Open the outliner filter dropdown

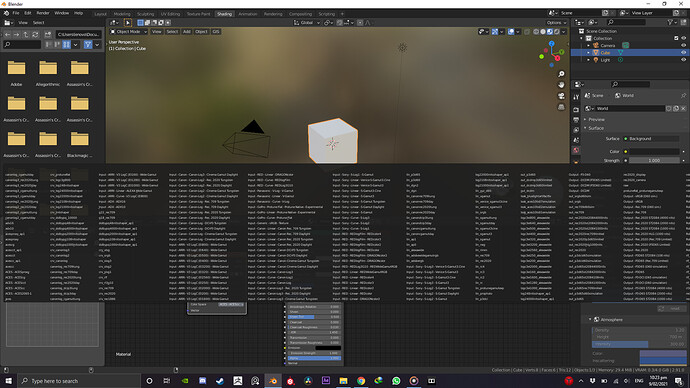[x=672, y=22]
